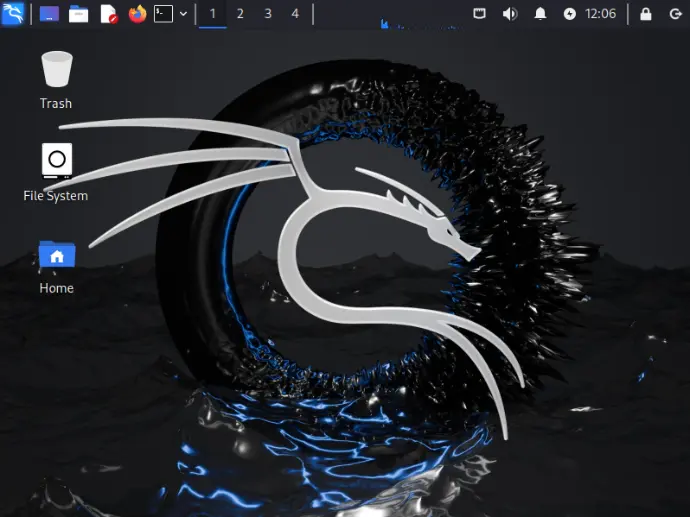
Task: Open the terminal emulator launcher
Action: click(163, 14)
